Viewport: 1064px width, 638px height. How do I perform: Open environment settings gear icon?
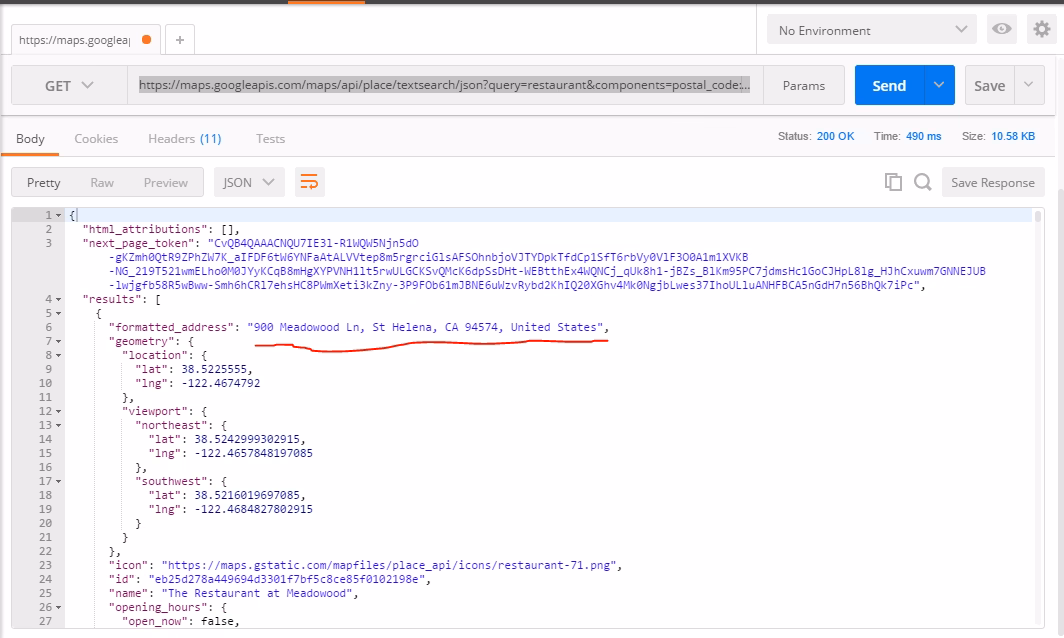coord(1042,30)
